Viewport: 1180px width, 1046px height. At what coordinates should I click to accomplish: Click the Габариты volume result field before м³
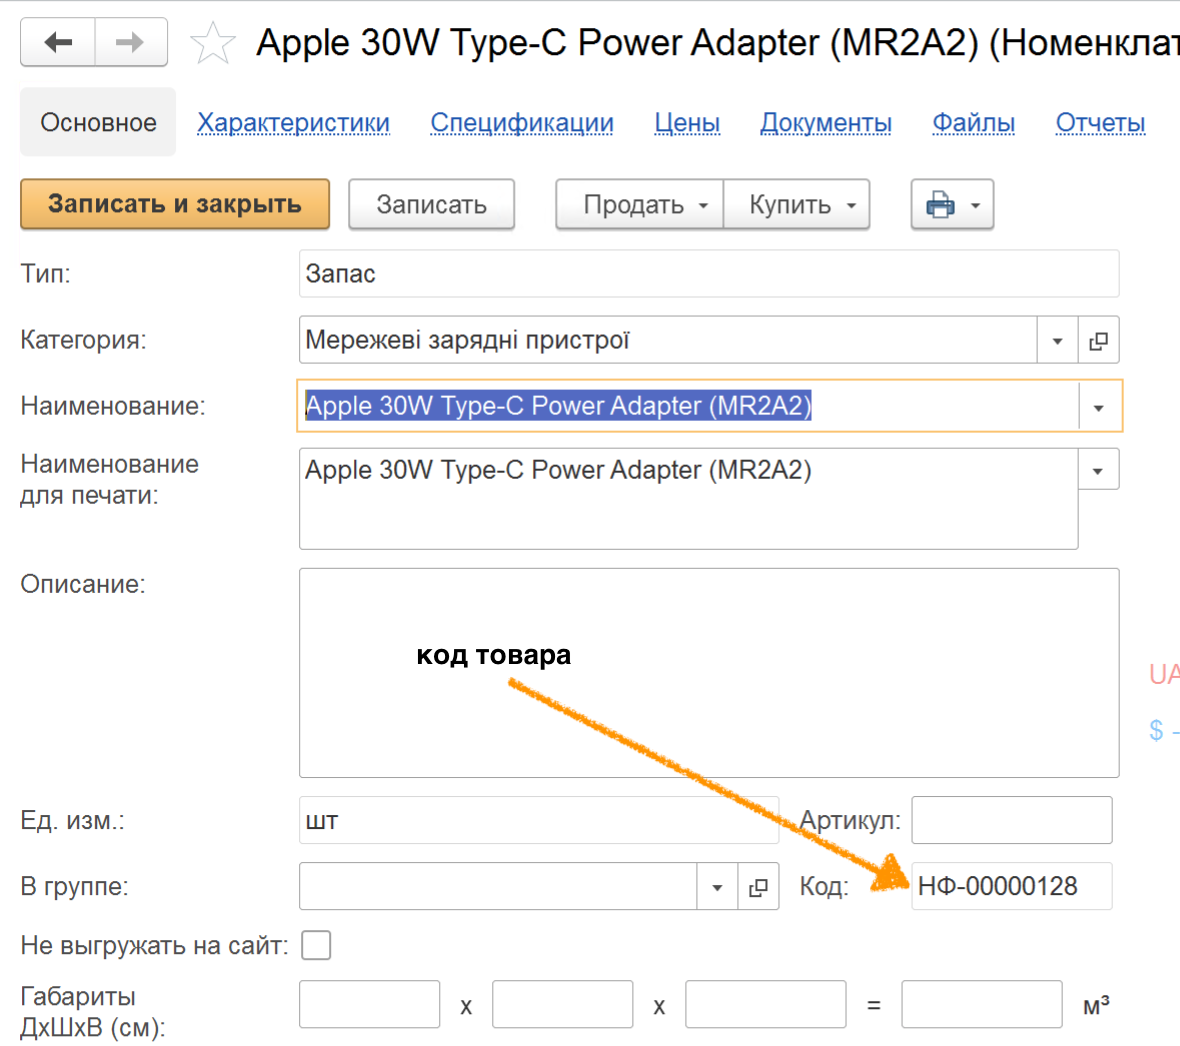[x=982, y=1005]
